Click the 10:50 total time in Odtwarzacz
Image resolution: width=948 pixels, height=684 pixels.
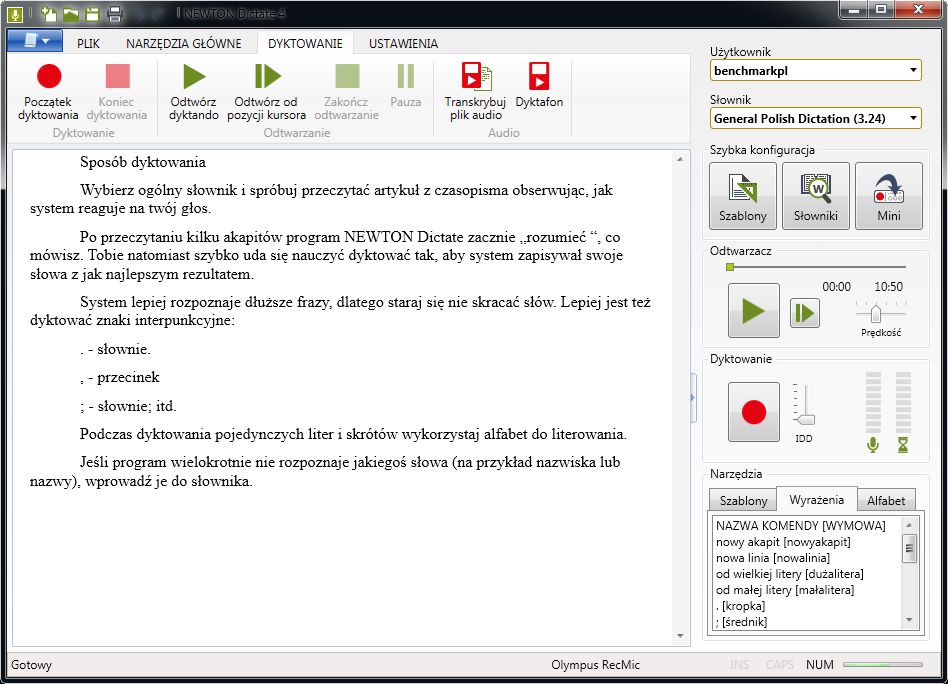tap(888, 287)
